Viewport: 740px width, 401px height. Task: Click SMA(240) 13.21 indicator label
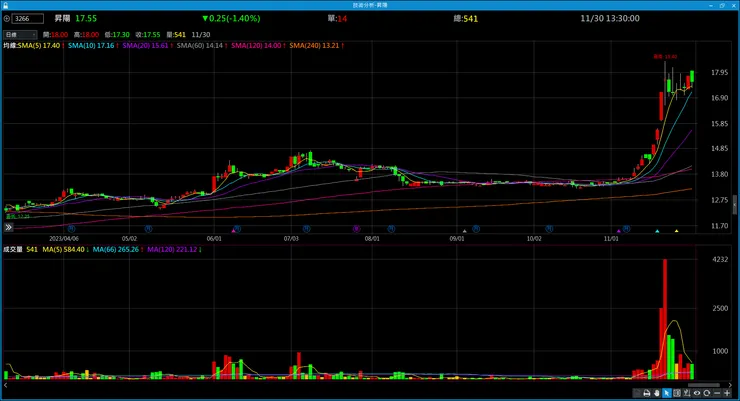(314, 46)
